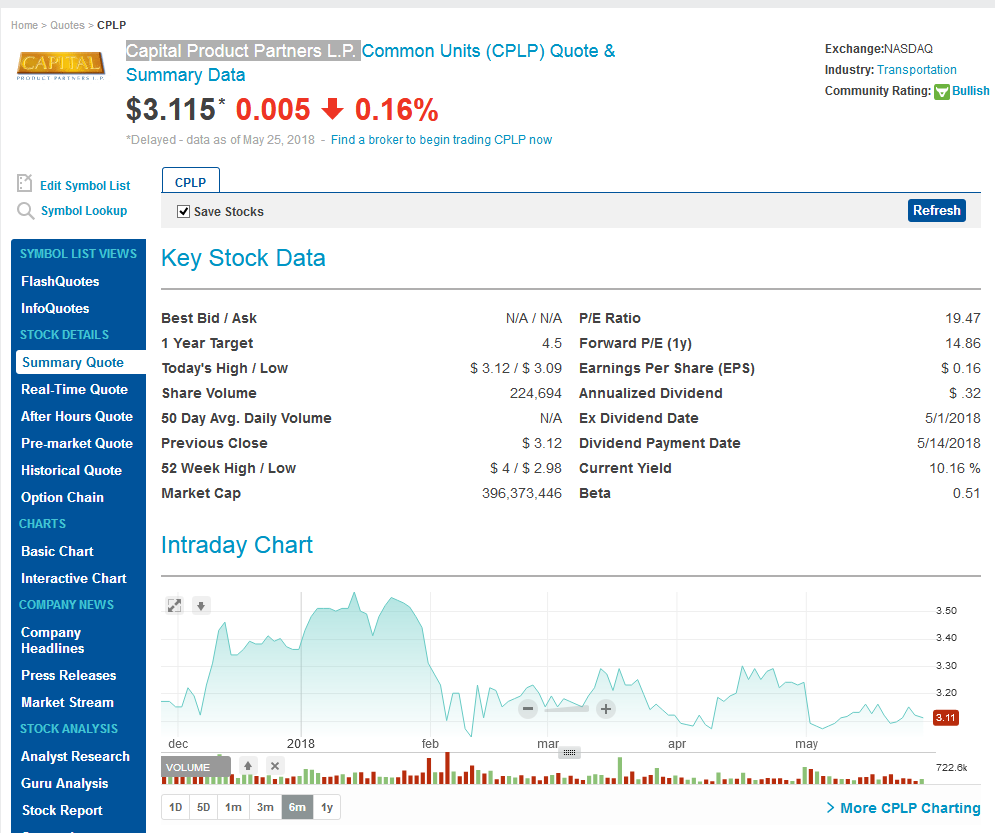The height and width of the screenshot is (833, 995).
Task: Open the Quotes breadcrumb link
Action: click(67, 25)
